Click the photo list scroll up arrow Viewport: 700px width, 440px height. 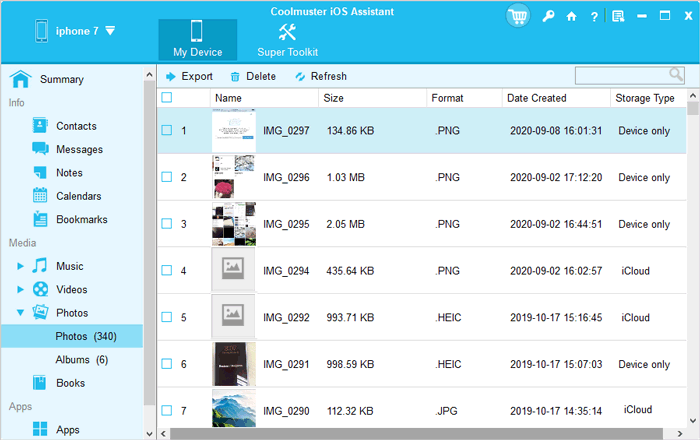point(693,95)
